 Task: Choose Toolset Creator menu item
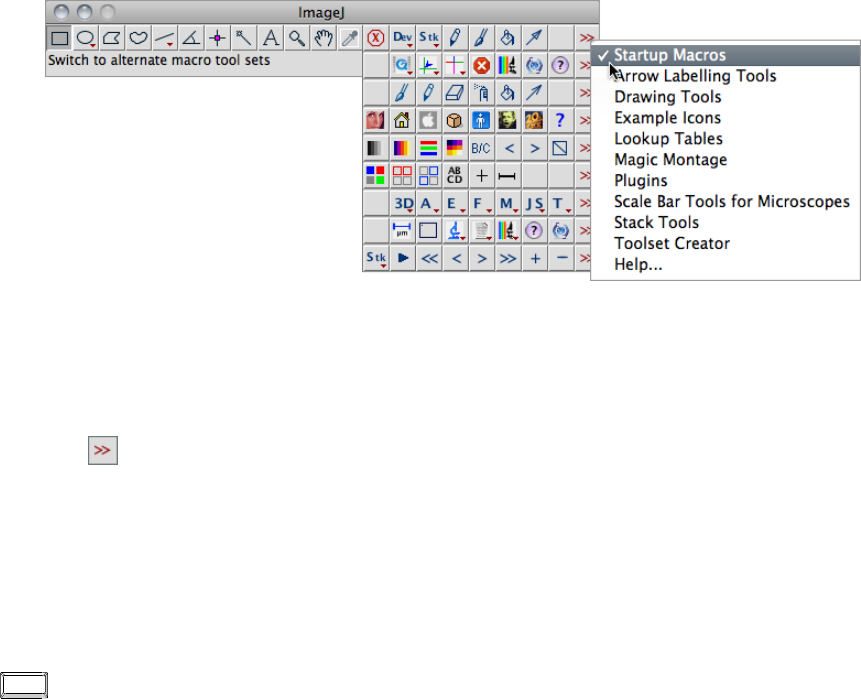coord(725,243)
